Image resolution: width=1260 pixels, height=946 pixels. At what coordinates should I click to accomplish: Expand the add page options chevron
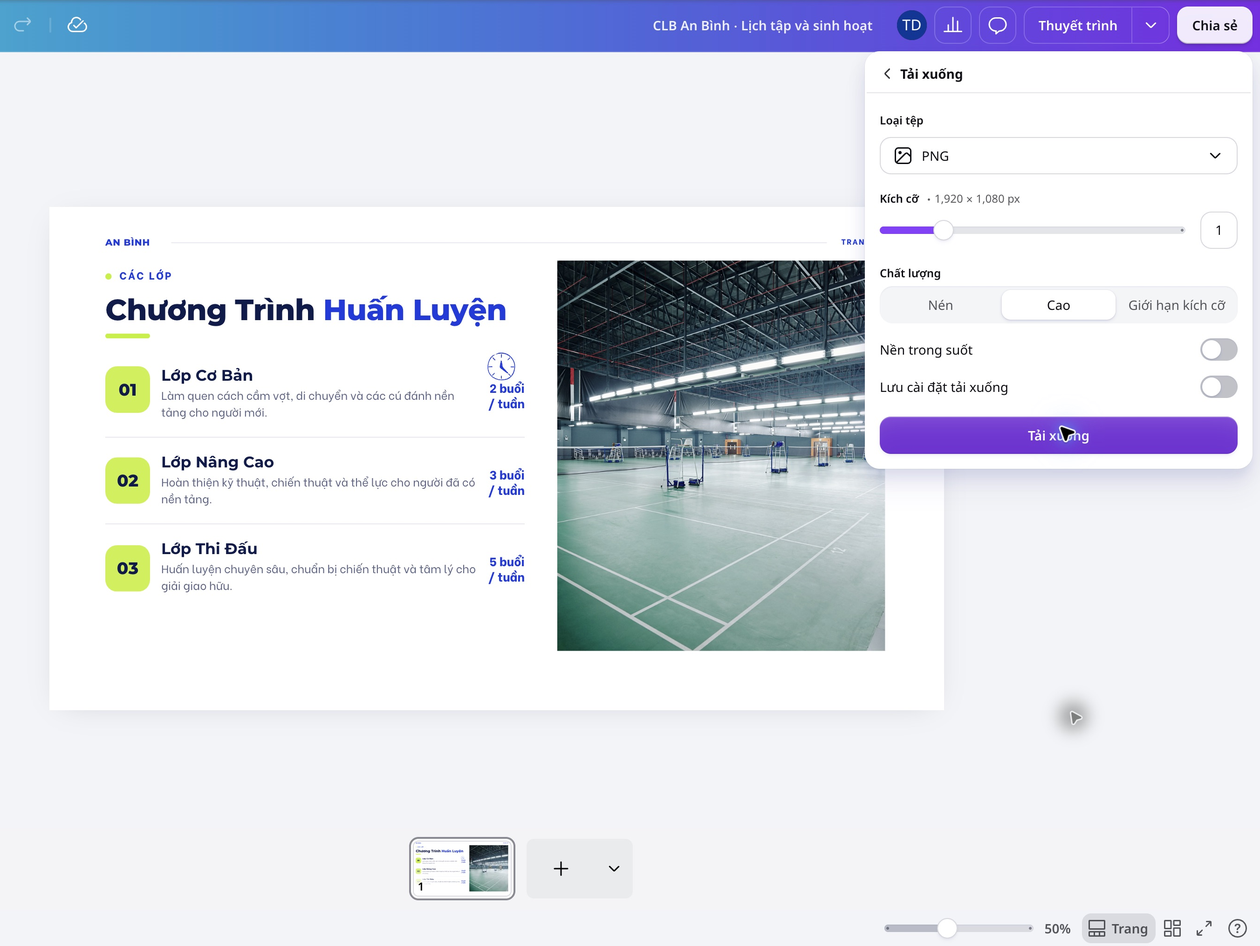click(614, 869)
